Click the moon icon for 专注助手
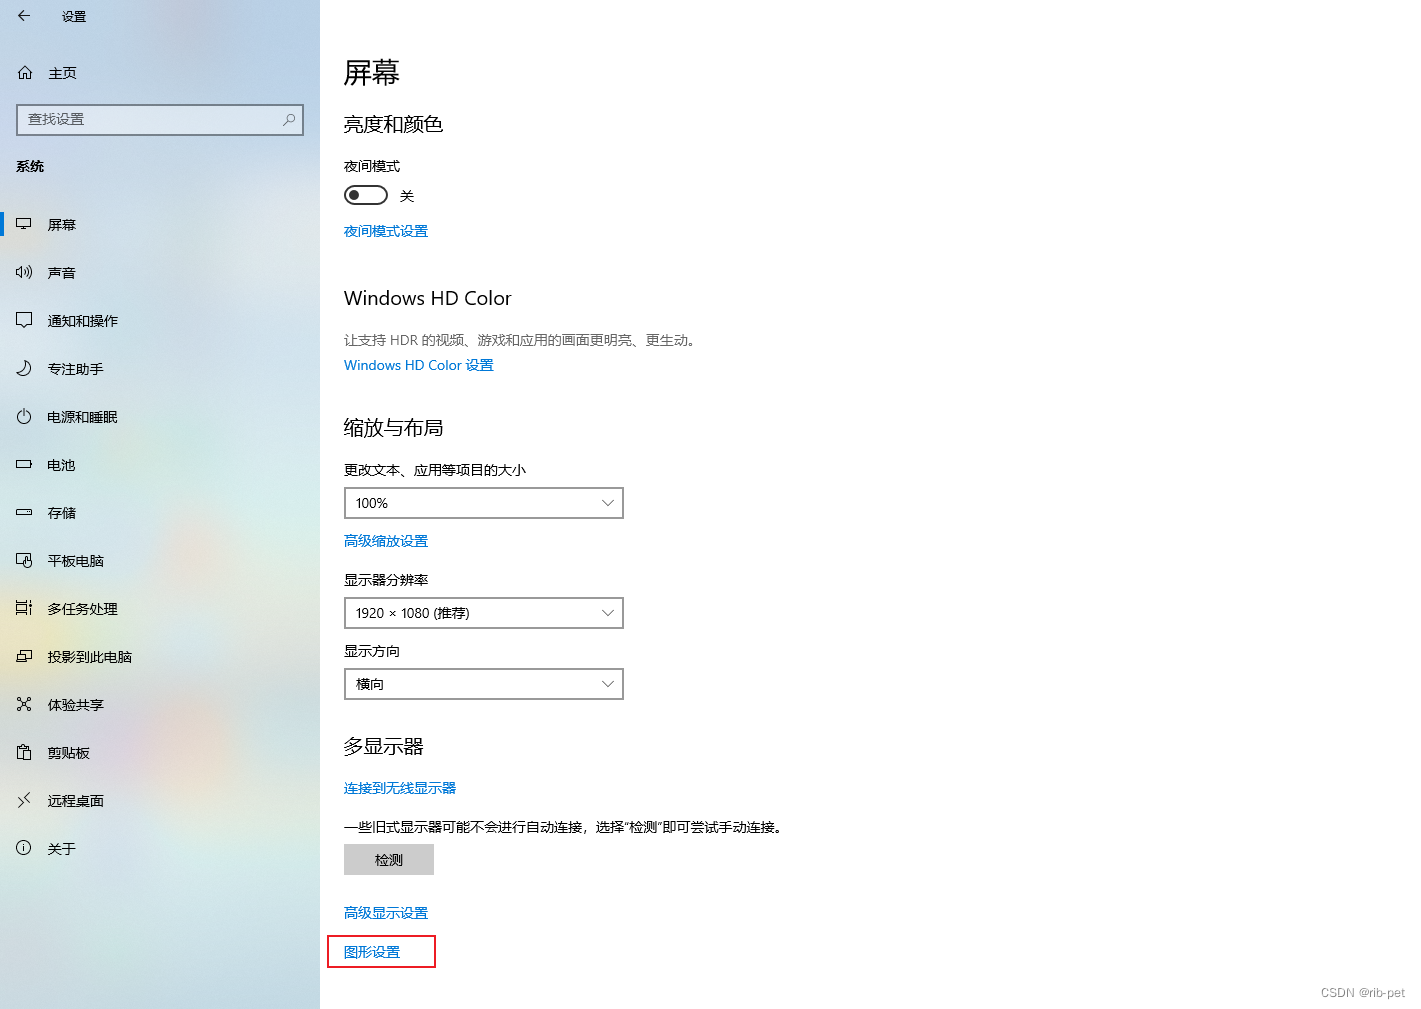 (x=24, y=368)
